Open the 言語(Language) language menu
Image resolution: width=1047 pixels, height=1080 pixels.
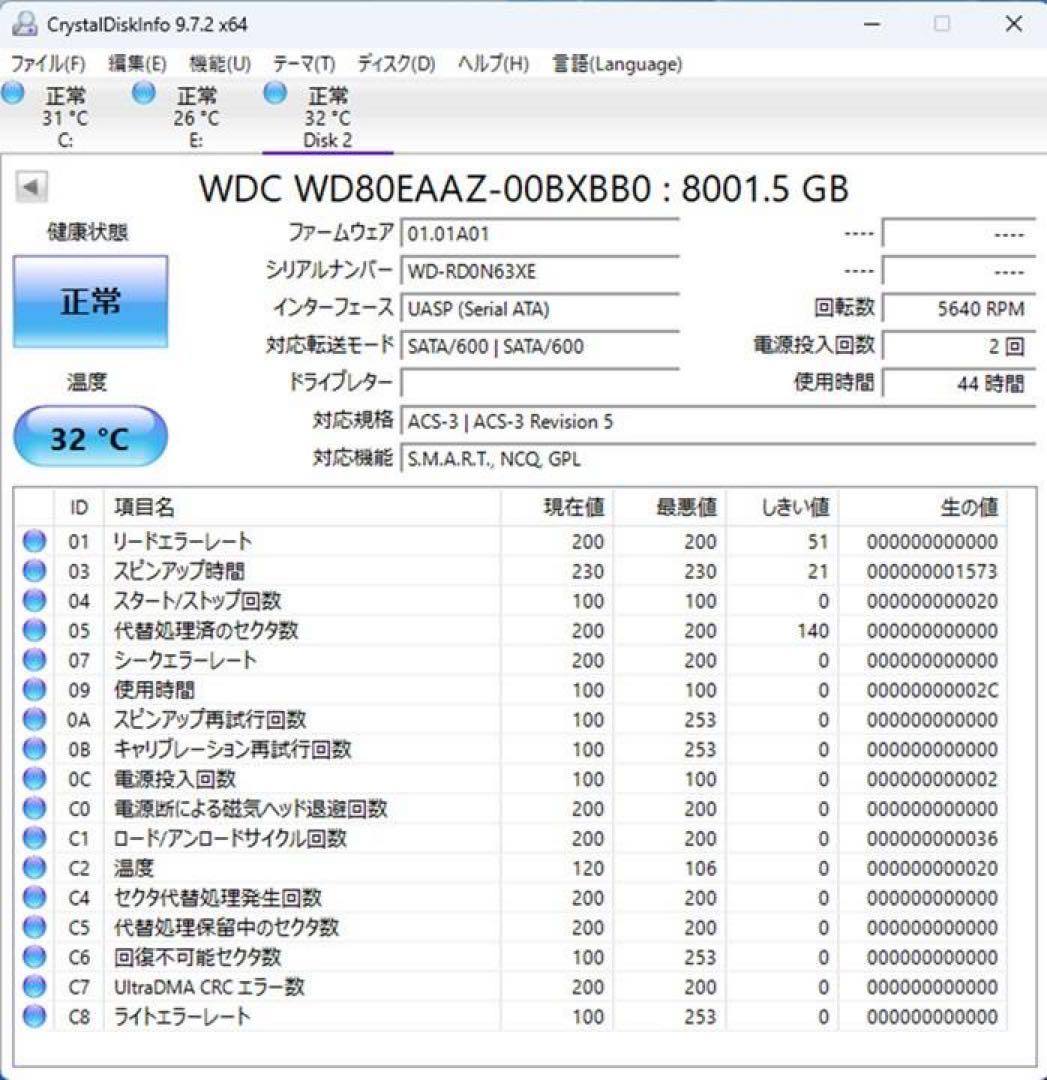pyautogui.click(x=616, y=63)
